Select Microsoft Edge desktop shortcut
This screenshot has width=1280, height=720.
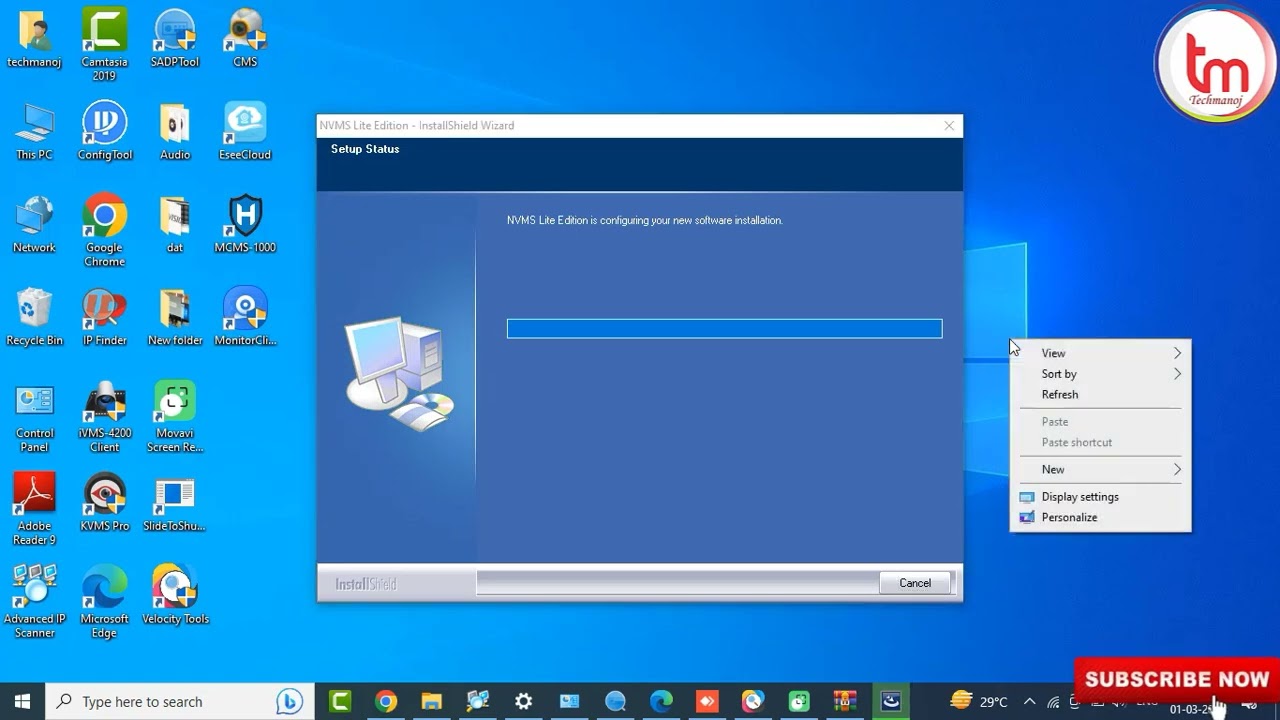pos(104,602)
